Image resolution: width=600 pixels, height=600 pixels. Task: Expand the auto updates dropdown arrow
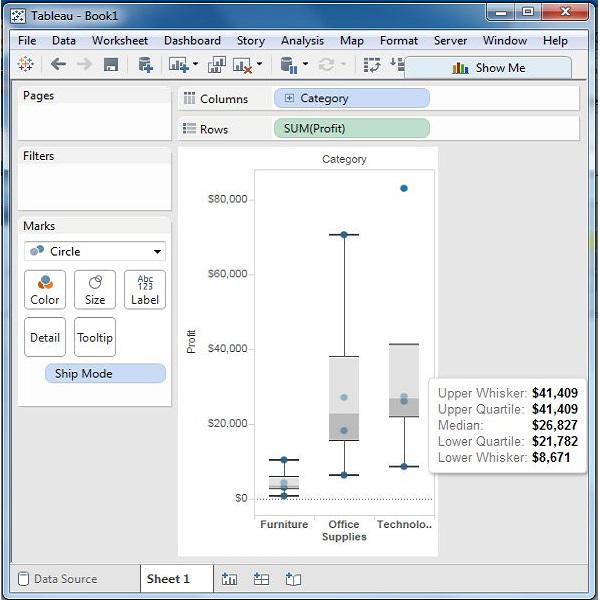click(x=305, y=64)
